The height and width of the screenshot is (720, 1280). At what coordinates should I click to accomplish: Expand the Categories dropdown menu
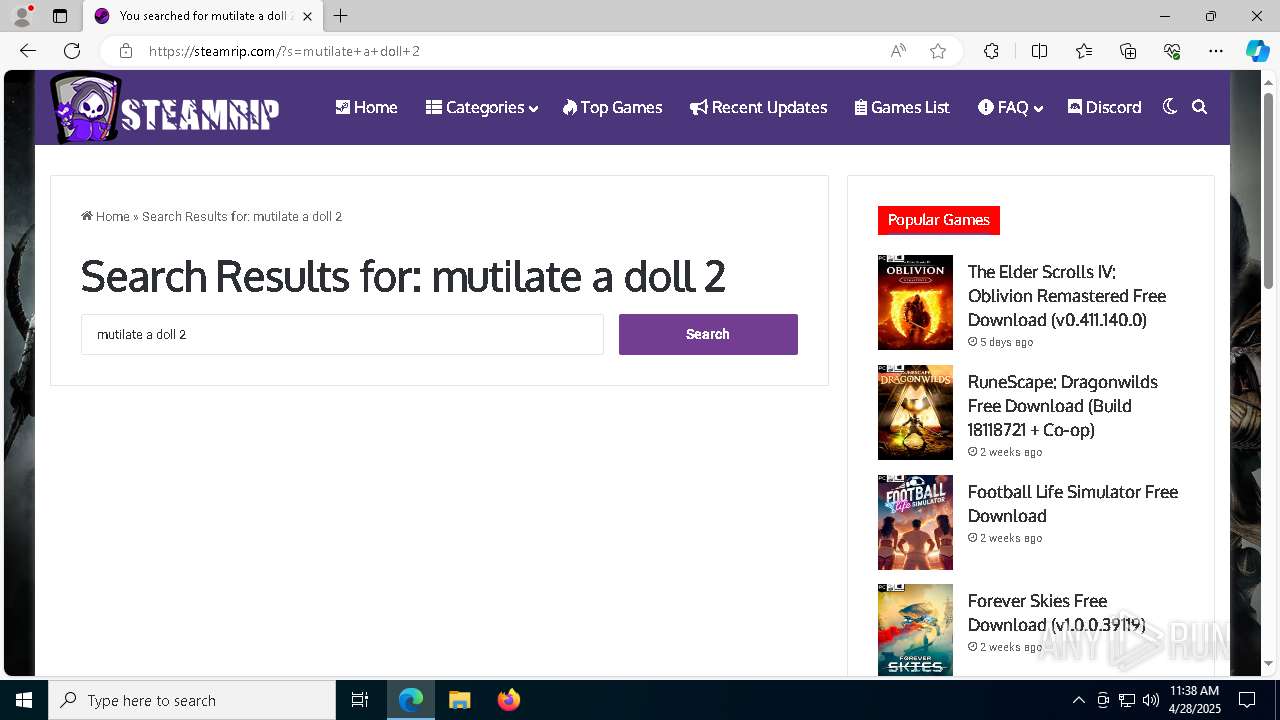pyautogui.click(x=481, y=107)
